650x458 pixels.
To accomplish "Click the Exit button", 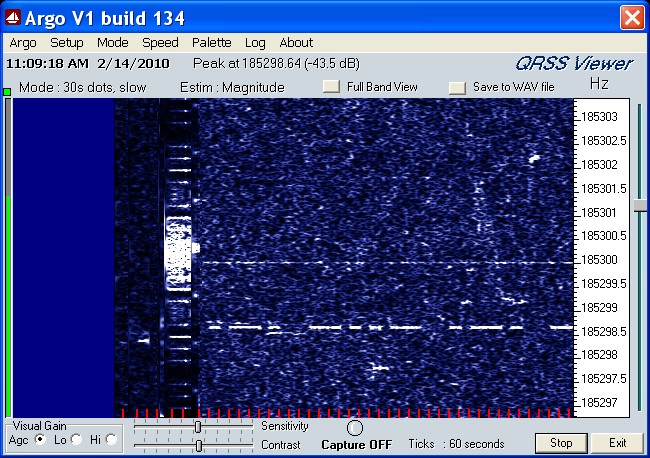I will 617,443.
